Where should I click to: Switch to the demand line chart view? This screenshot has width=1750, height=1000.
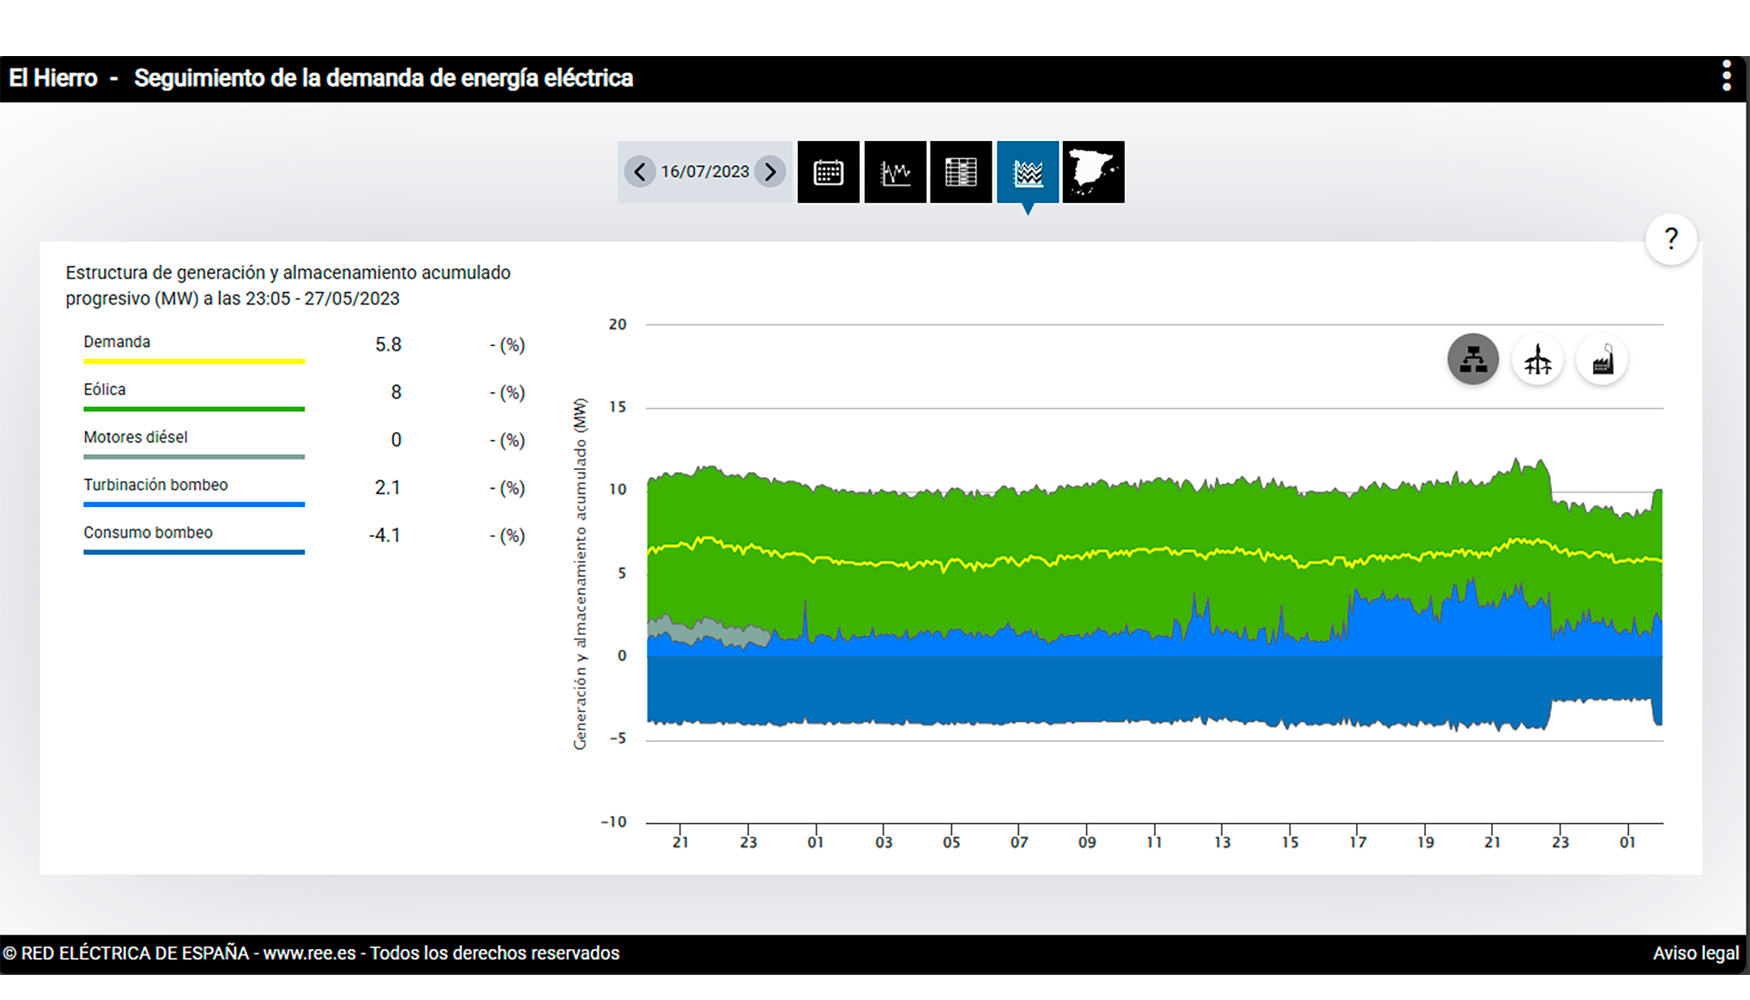pos(895,172)
